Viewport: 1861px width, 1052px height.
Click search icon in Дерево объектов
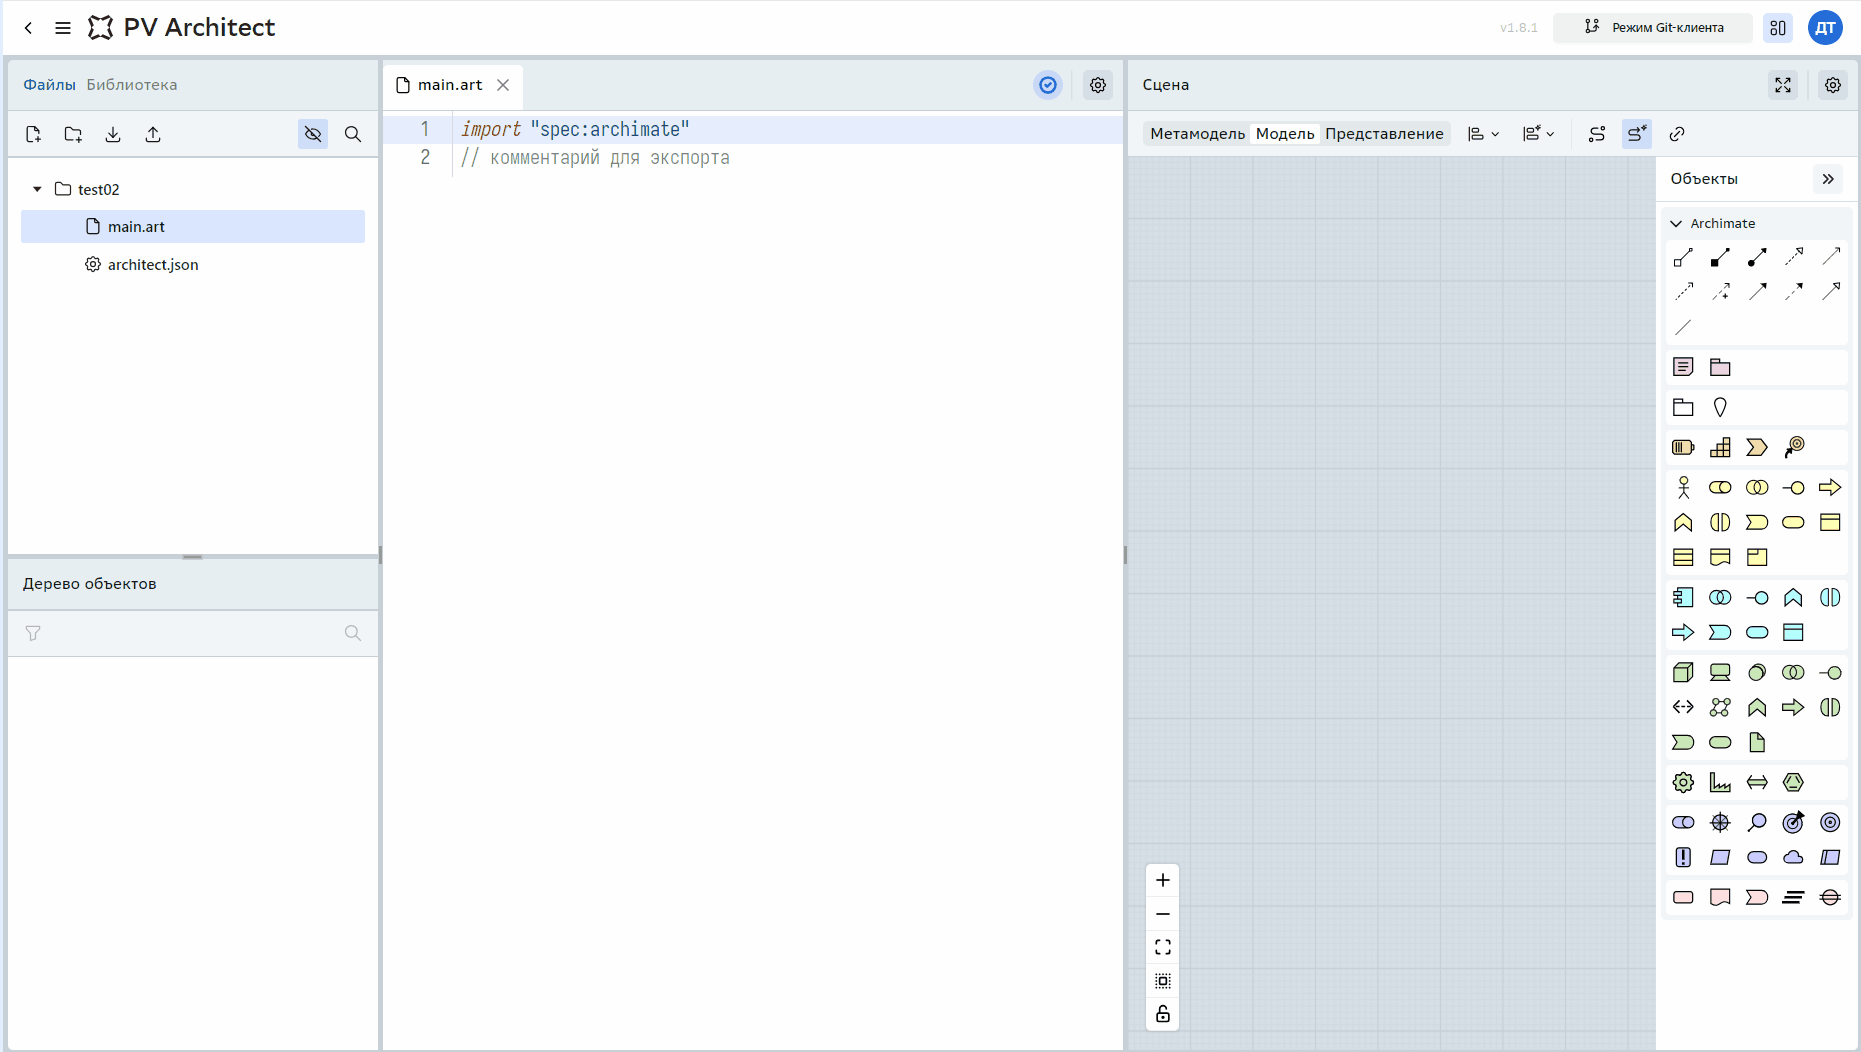point(353,633)
